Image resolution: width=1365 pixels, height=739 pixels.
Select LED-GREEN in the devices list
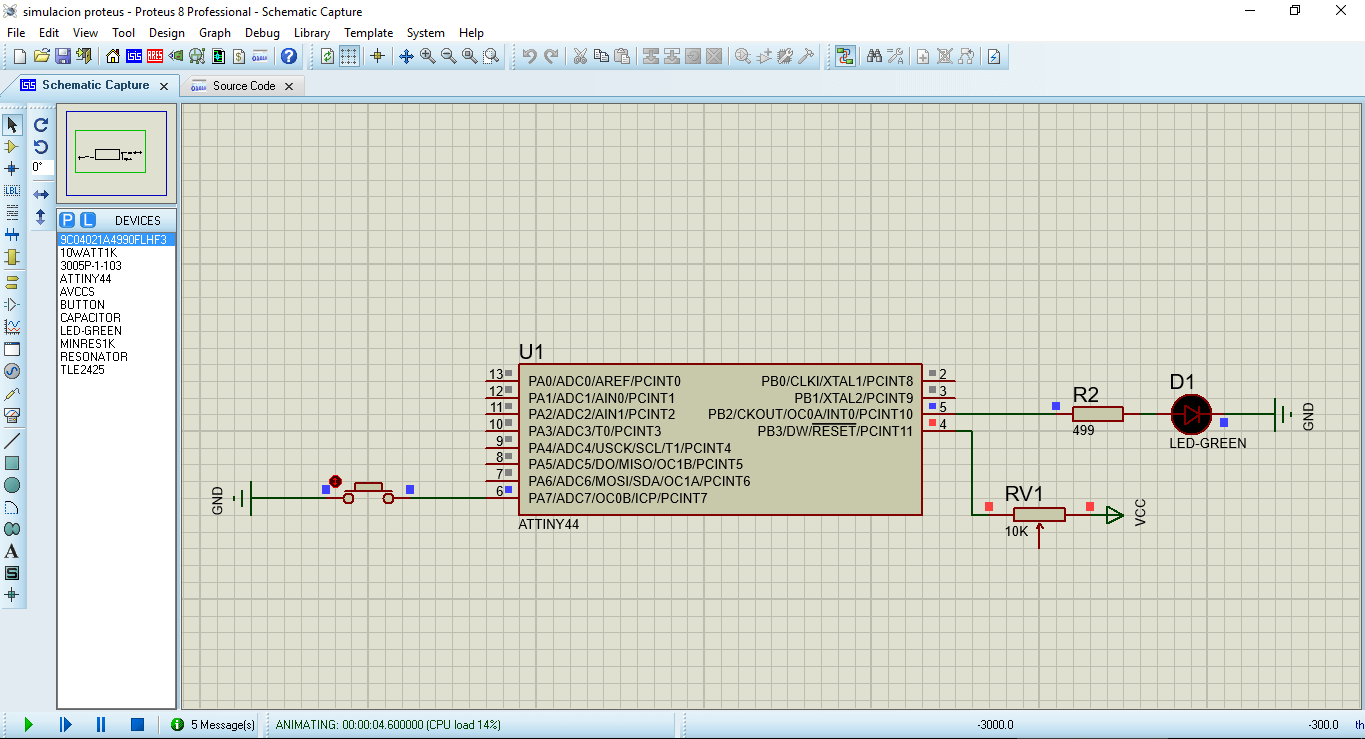click(x=116, y=331)
